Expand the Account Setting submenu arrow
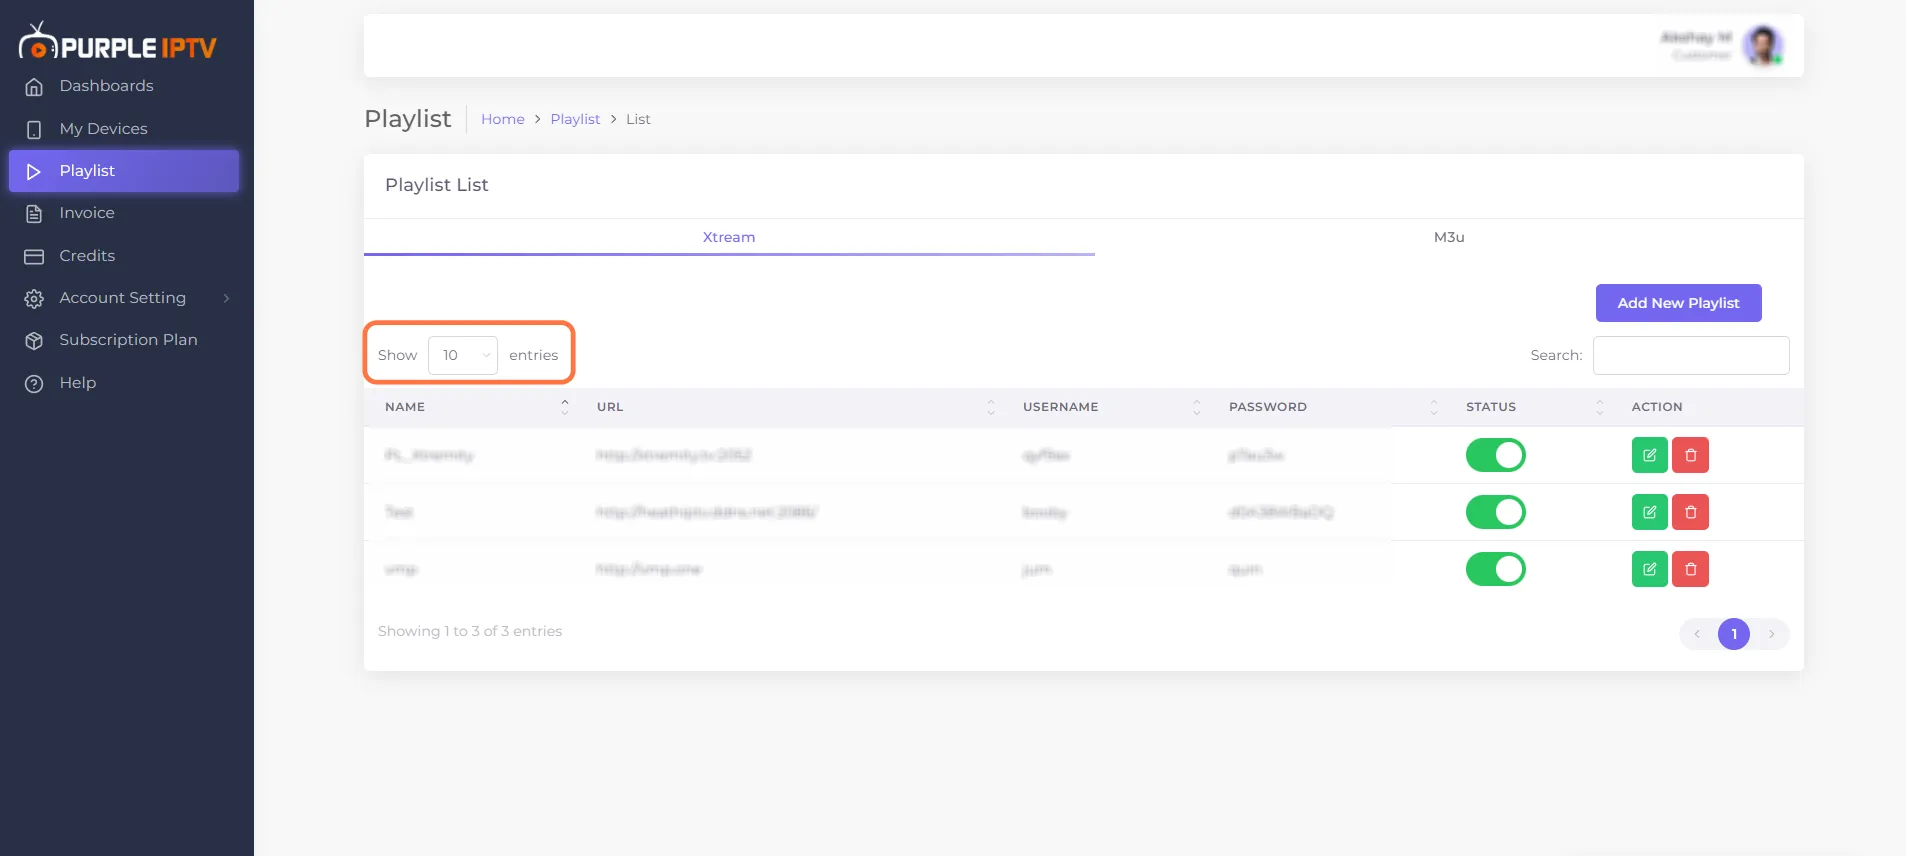Viewport: 1906px width, 856px height. 227,298
